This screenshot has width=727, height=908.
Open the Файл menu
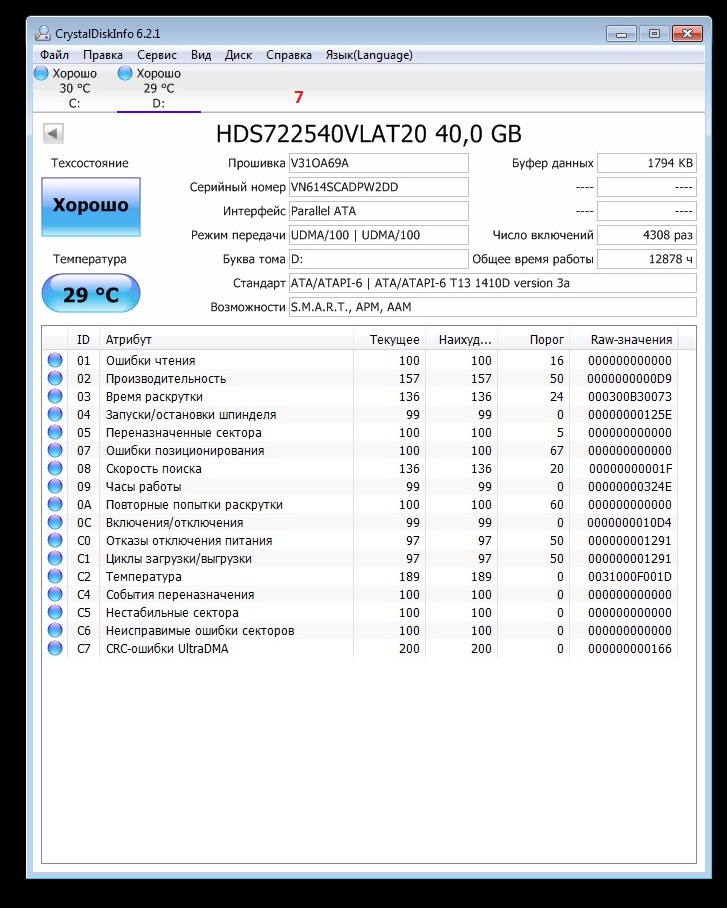tap(55, 55)
